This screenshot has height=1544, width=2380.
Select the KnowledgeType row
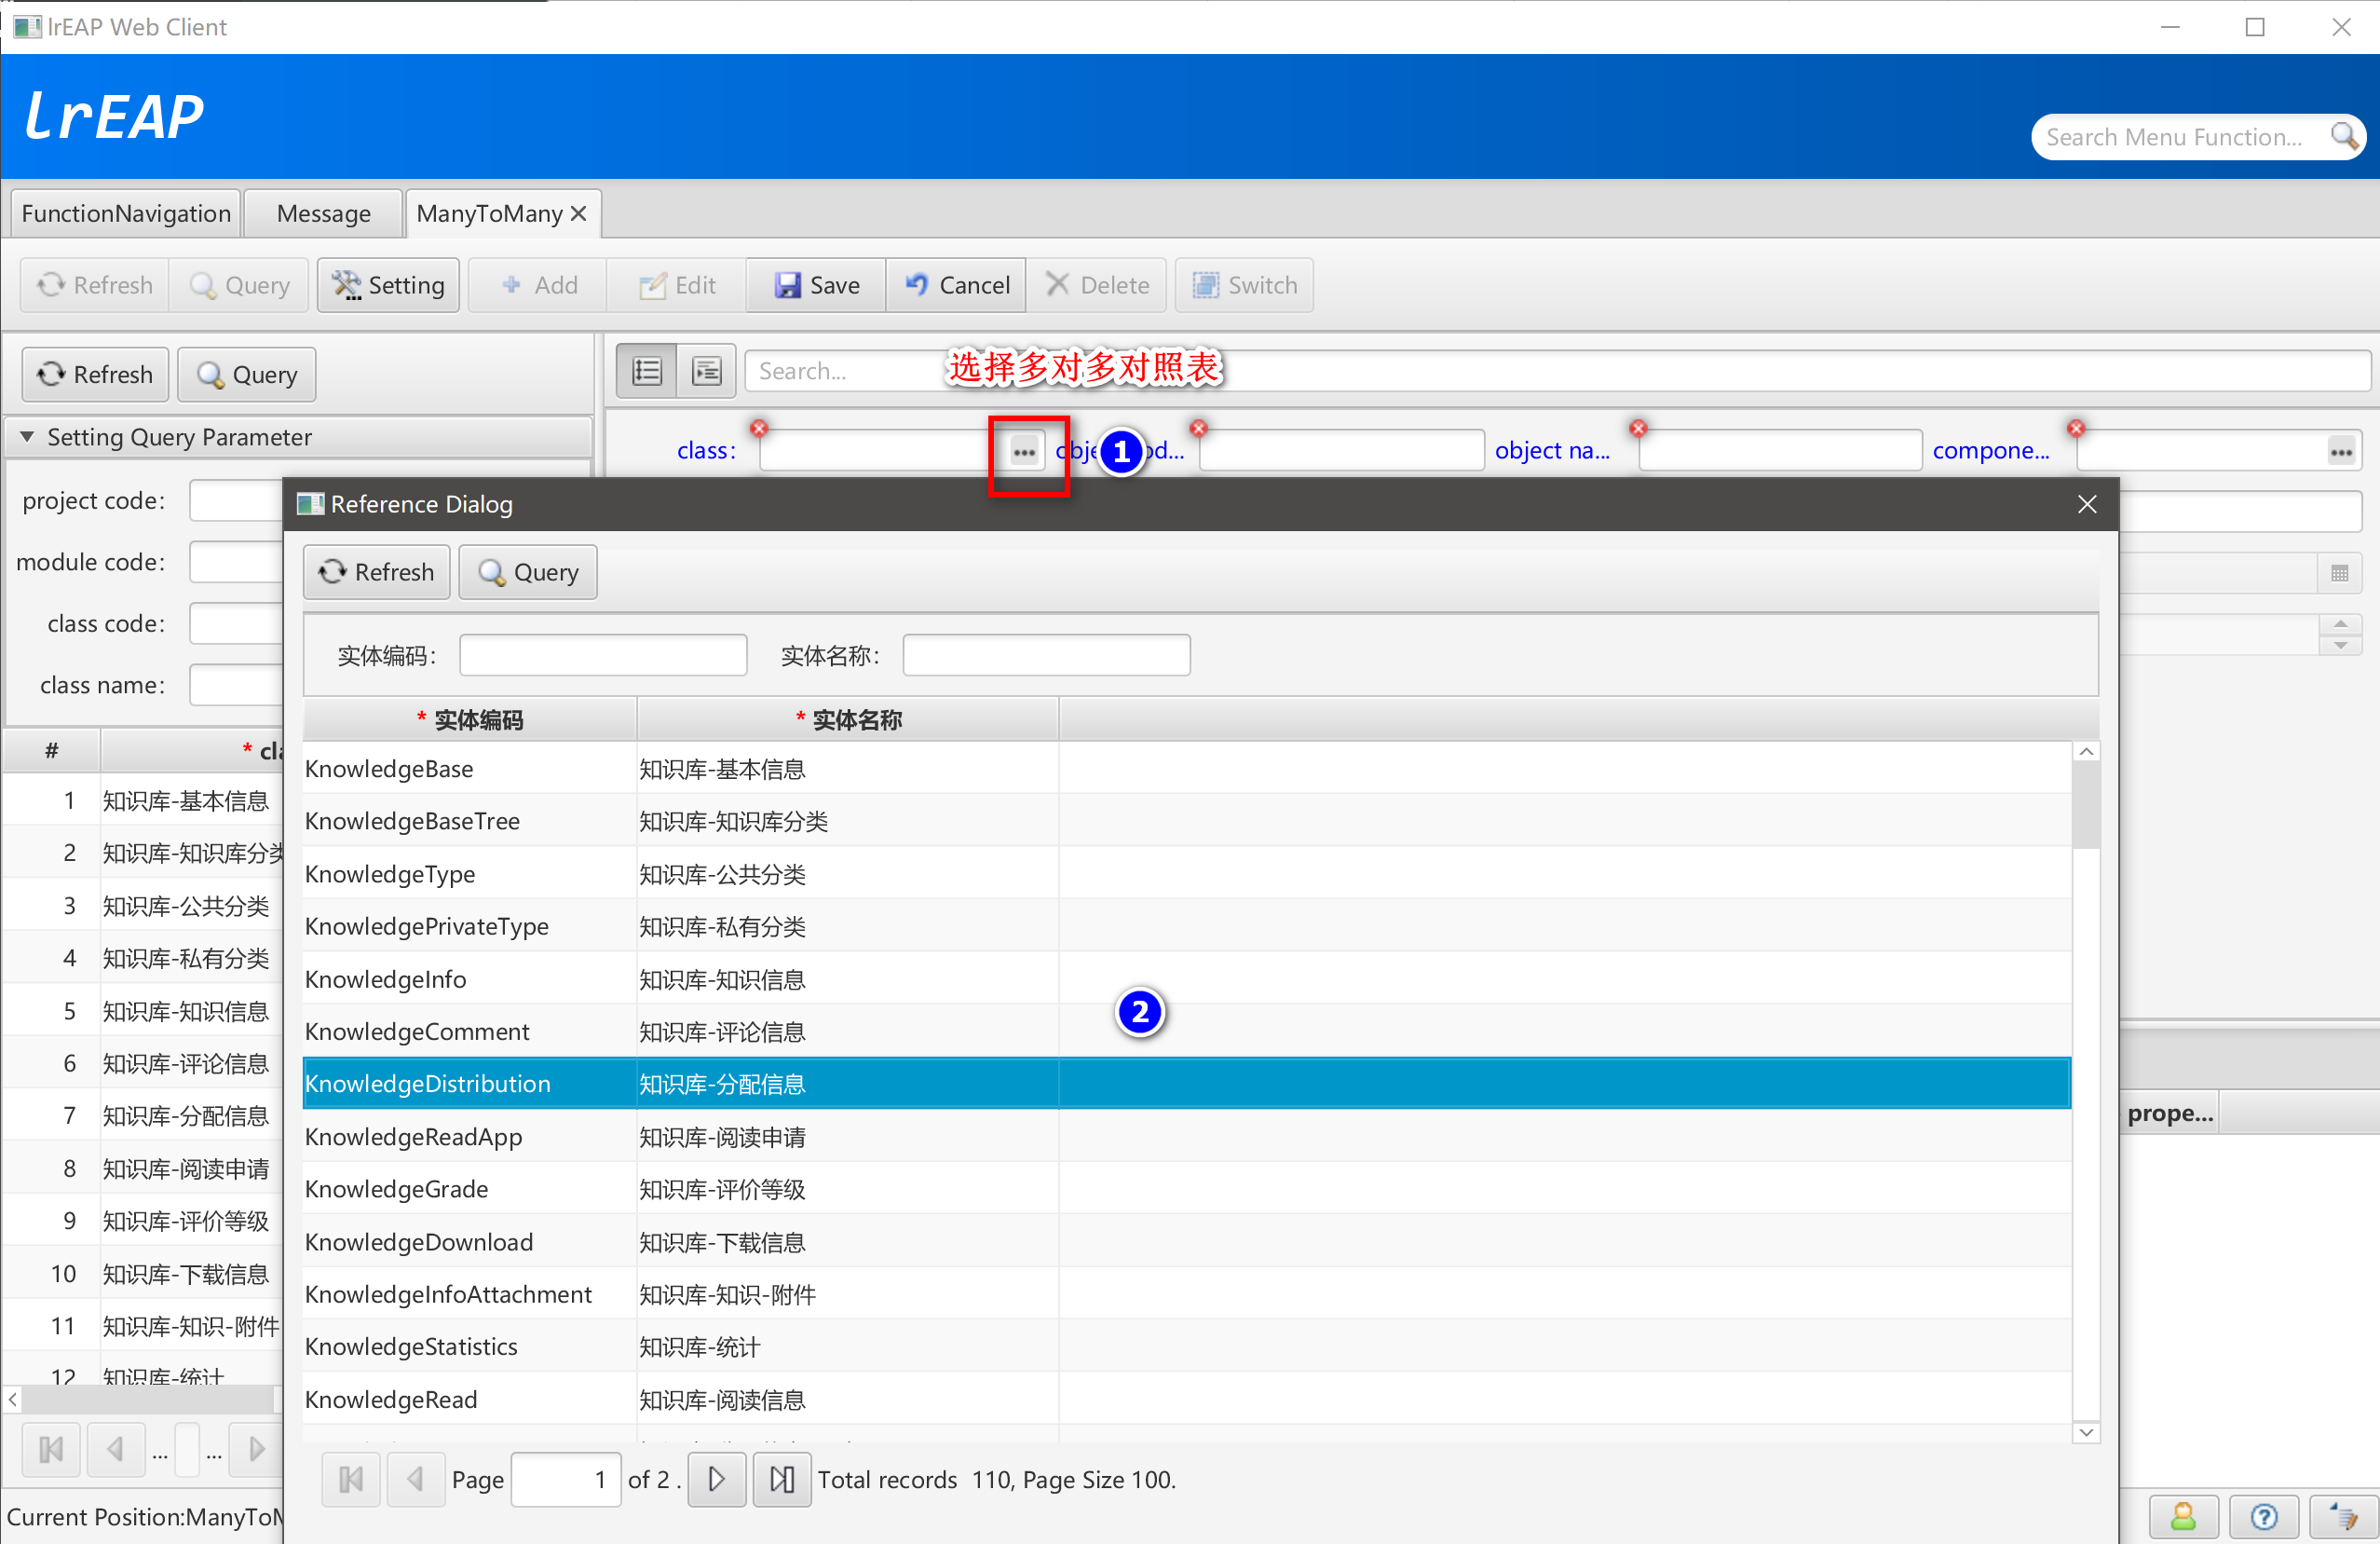[x=1187, y=874]
